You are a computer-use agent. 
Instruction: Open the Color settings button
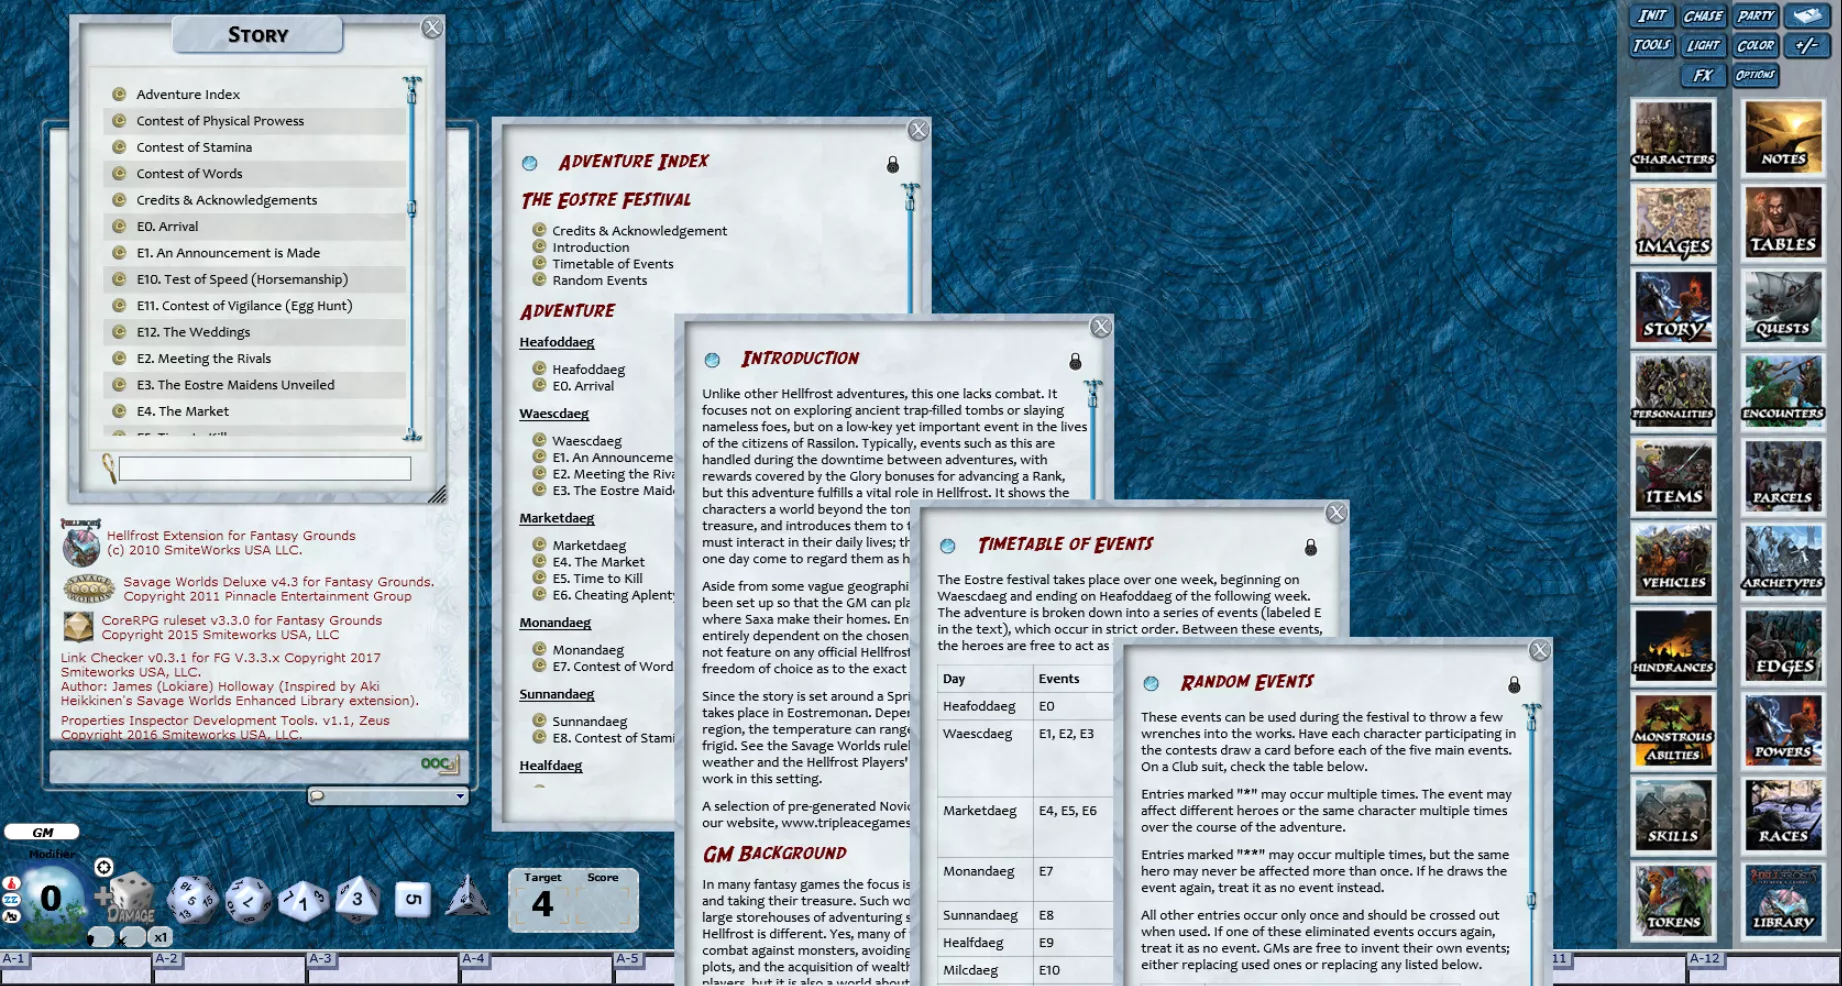point(1756,45)
